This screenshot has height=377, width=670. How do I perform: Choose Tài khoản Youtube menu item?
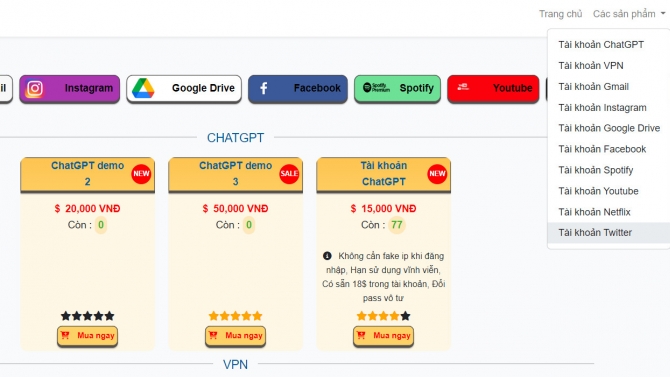608,191
